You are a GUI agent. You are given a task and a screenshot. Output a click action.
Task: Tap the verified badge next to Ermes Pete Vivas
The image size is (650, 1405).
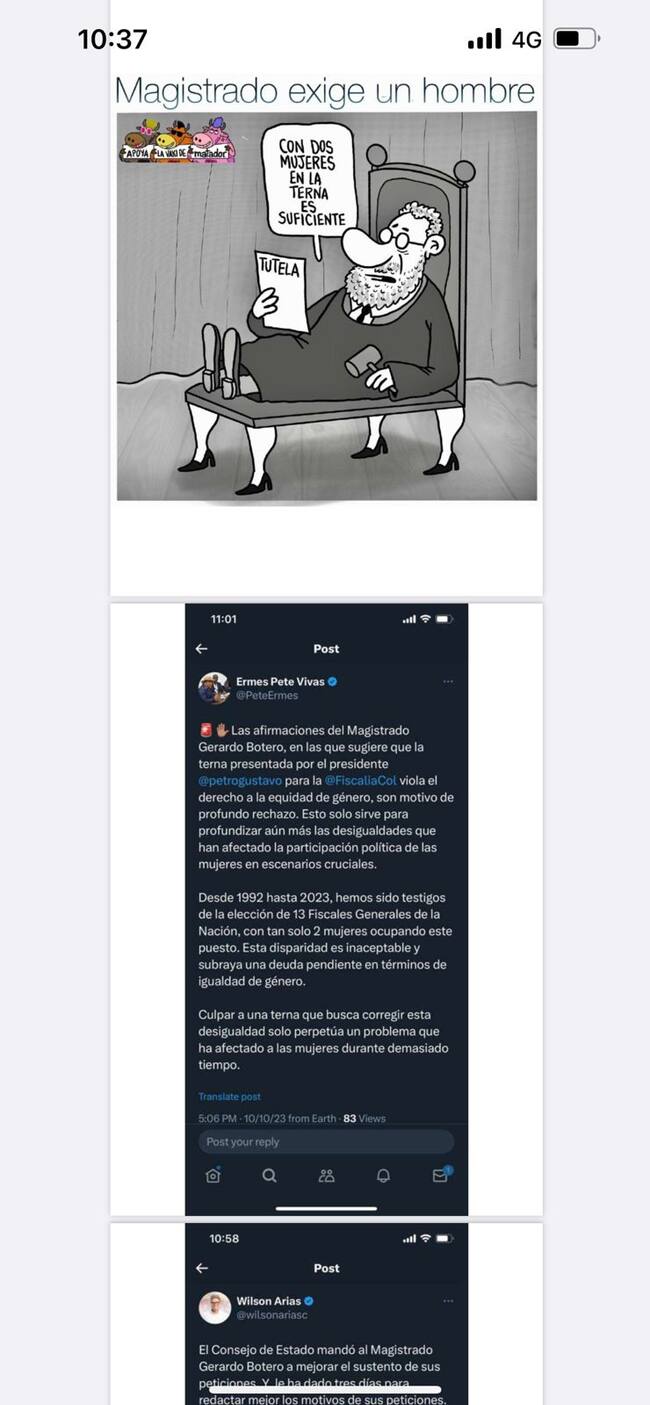click(x=333, y=681)
